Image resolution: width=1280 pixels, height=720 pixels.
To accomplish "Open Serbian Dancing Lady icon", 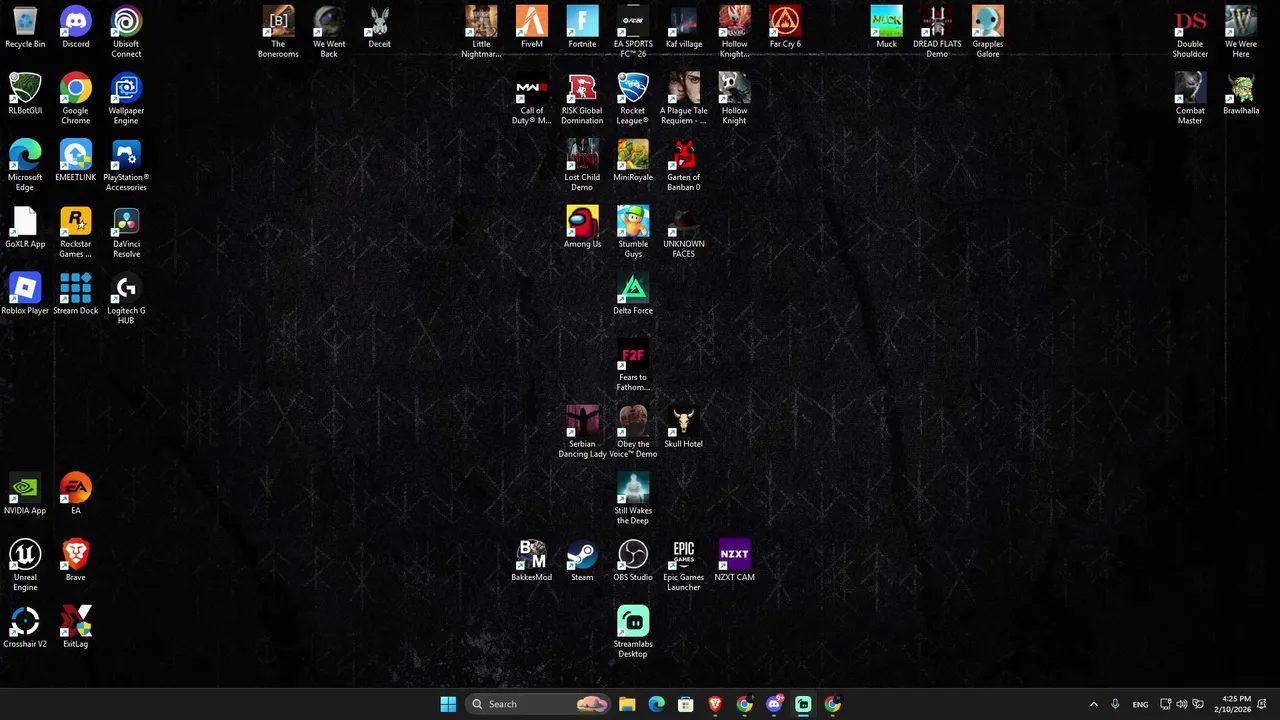I will click(582, 433).
